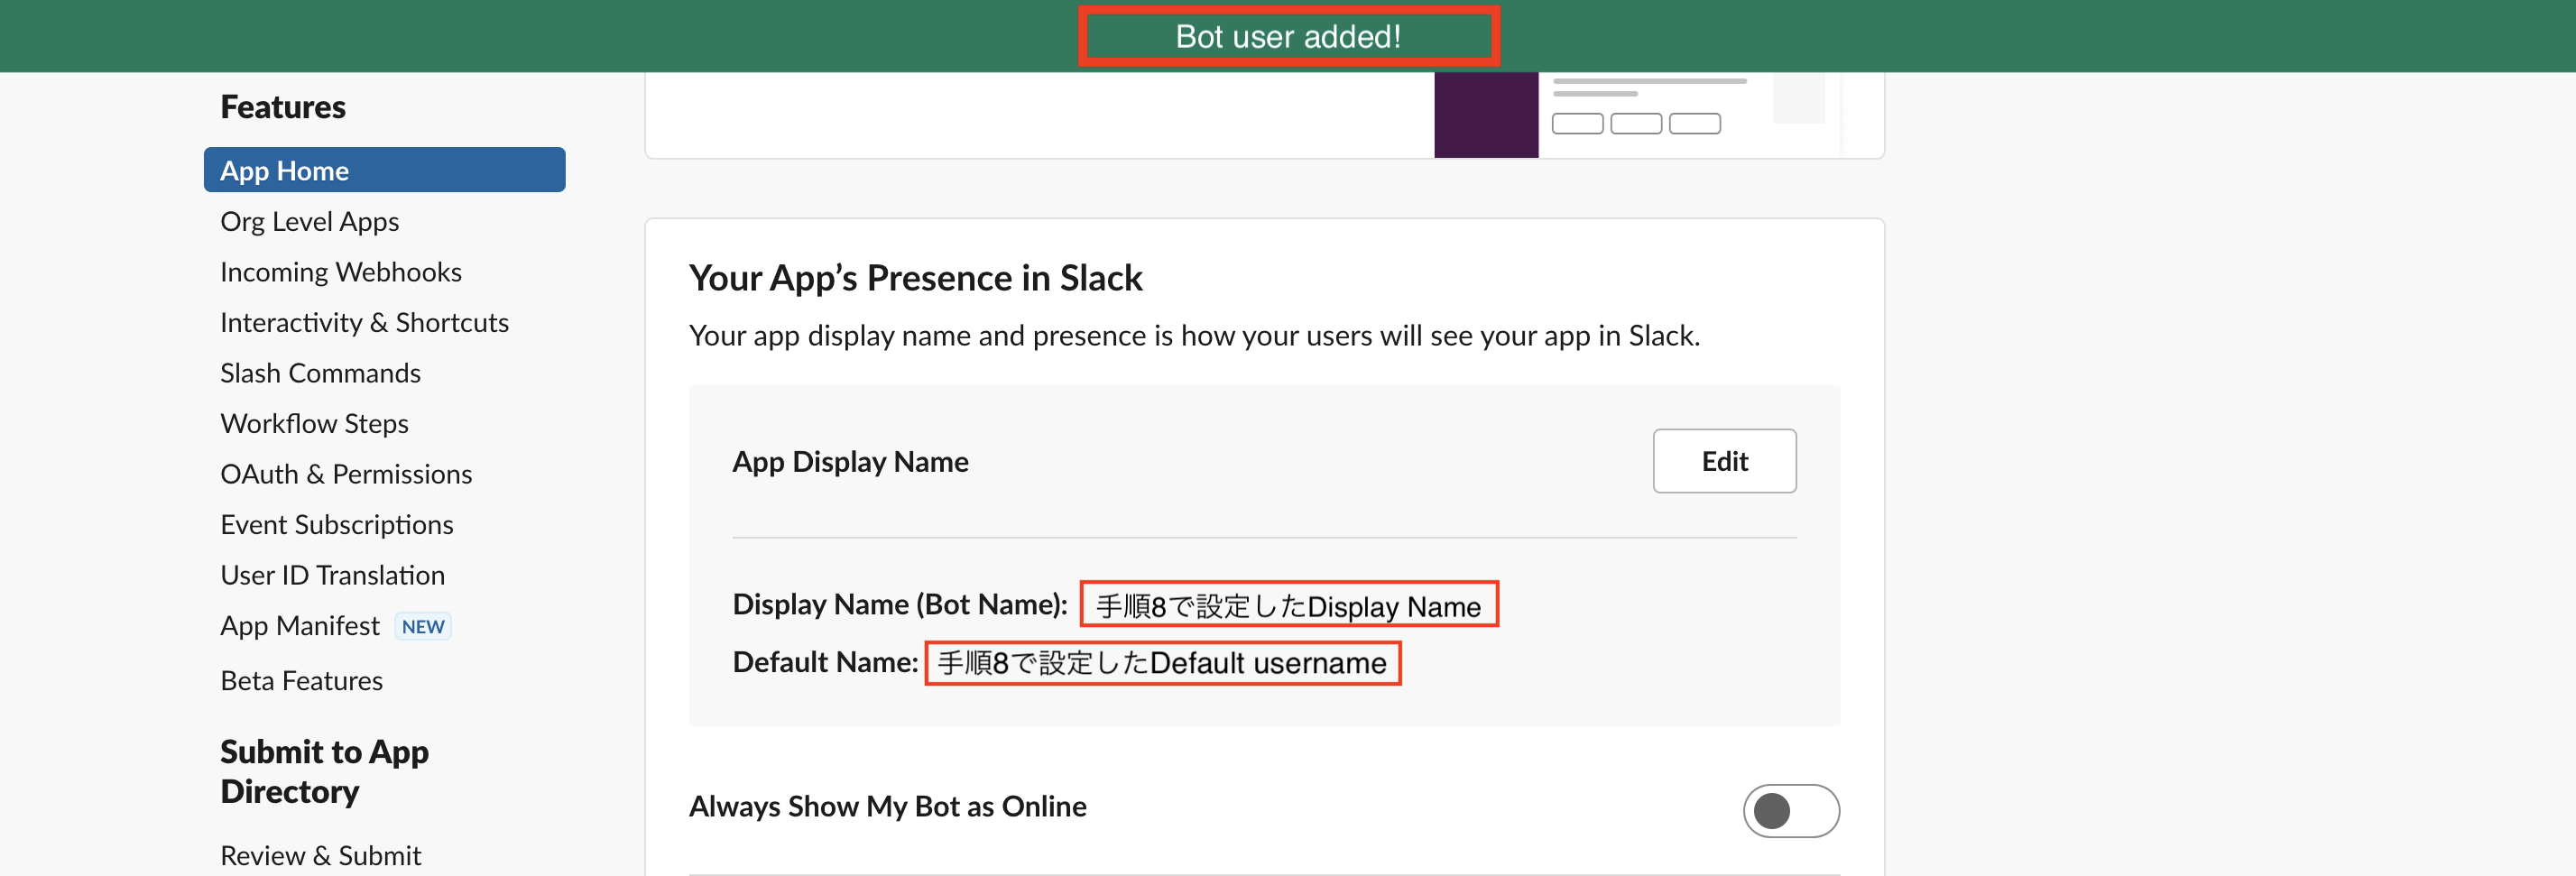Open OAuth & Permissions settings

346,473
